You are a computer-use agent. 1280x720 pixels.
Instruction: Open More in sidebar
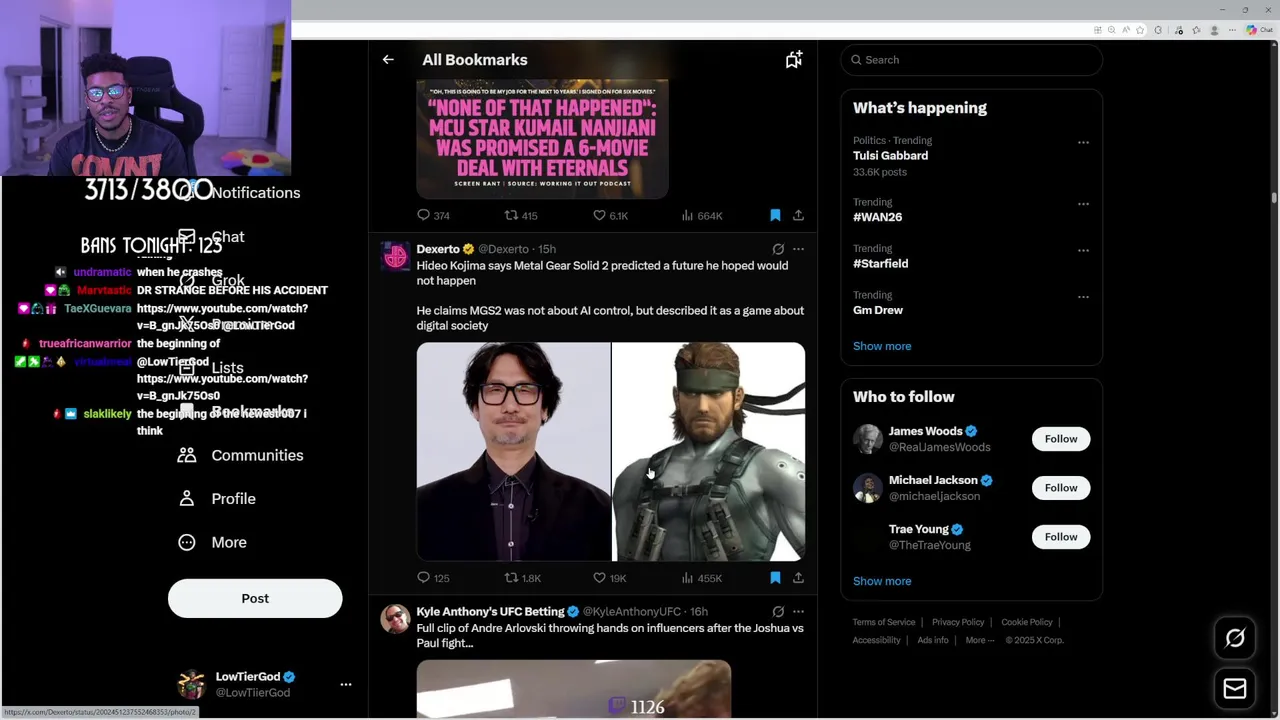pos(212,542)
